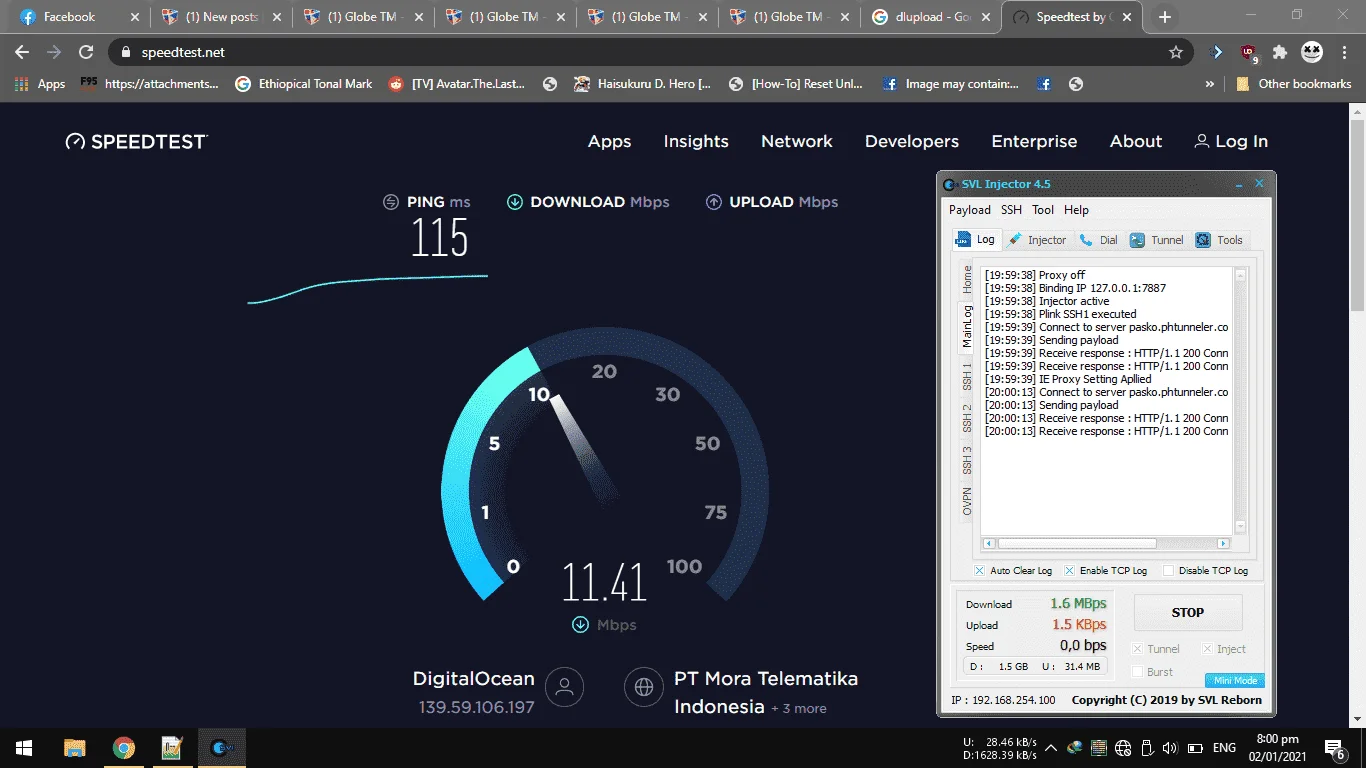Switch to Mini Mode
1366x768 pixels.
[x=1235, y=681]
